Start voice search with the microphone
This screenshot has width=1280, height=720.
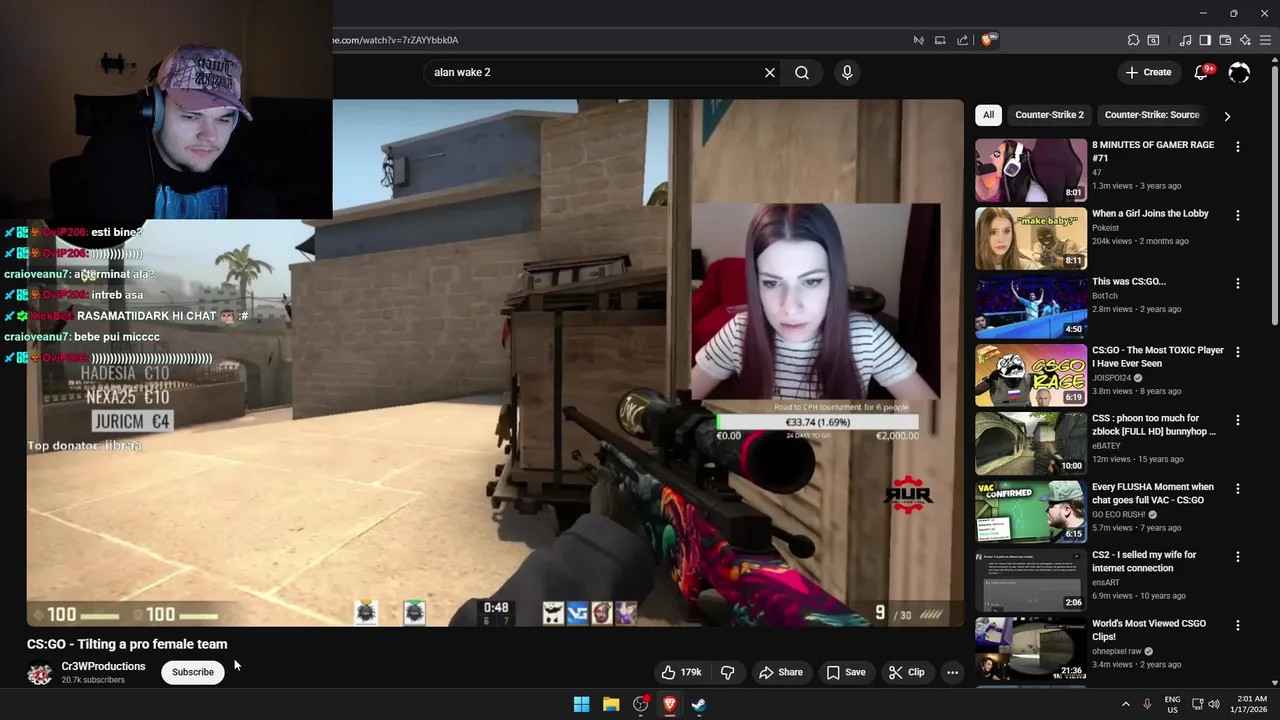(x=847, y=72)
